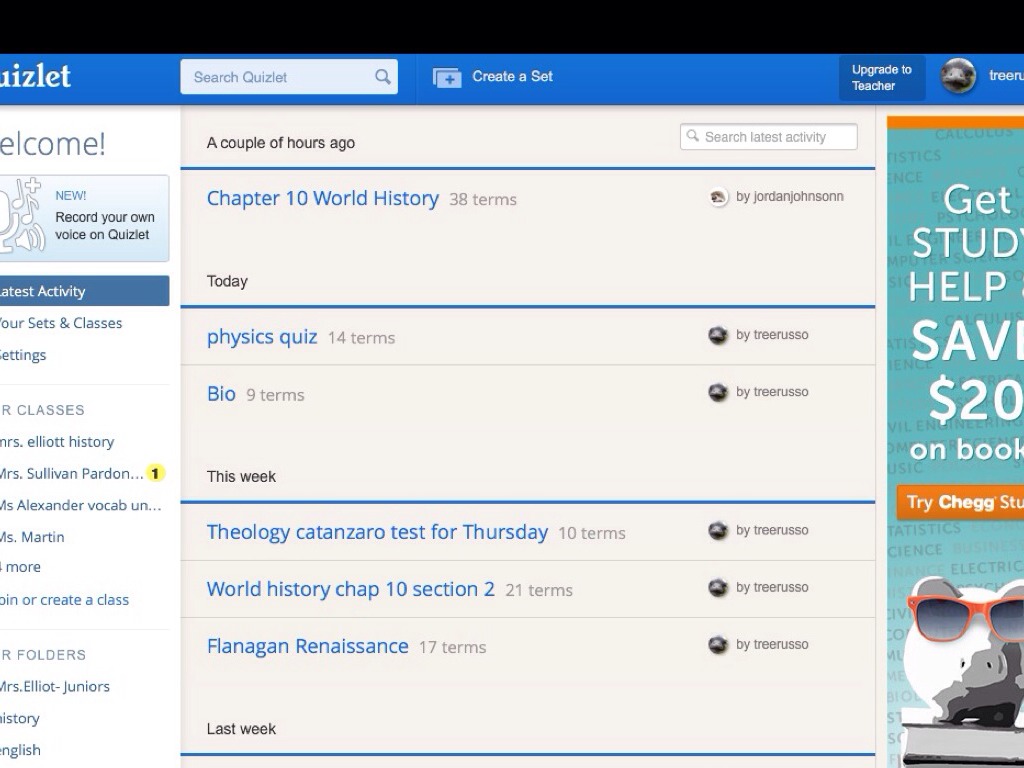Open the Chapter 10 World History set
1024x768 pixels.
coord(322,198)
